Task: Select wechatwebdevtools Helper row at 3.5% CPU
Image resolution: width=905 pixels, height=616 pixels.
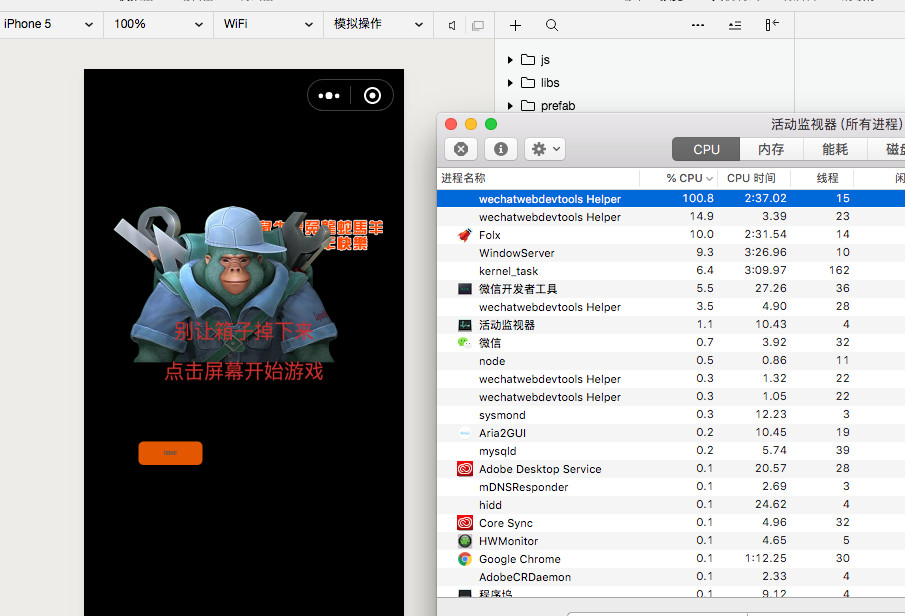Action: [671, 307]
